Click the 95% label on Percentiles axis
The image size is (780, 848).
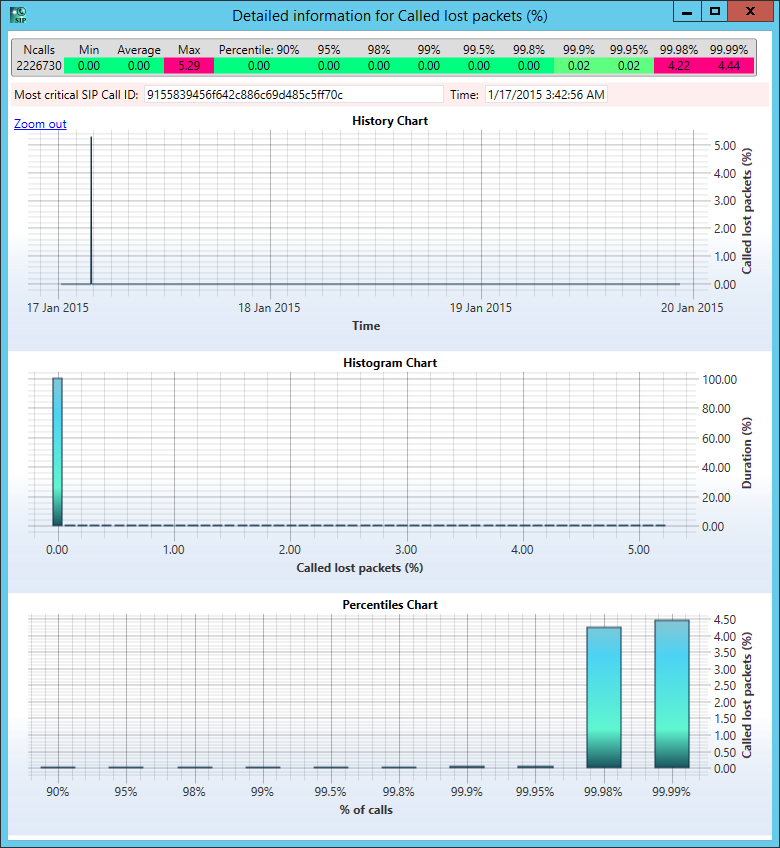coord(125,792)
